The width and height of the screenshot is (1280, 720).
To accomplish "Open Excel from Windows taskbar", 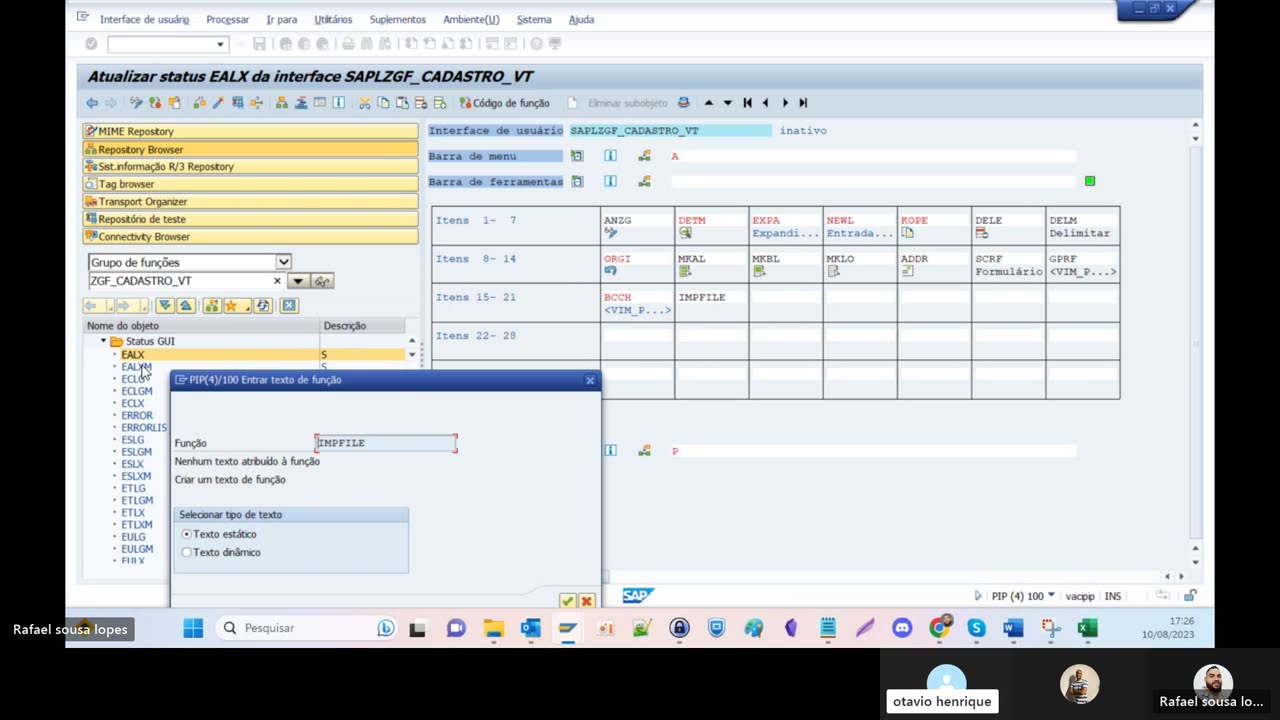I will (1087, 628).
